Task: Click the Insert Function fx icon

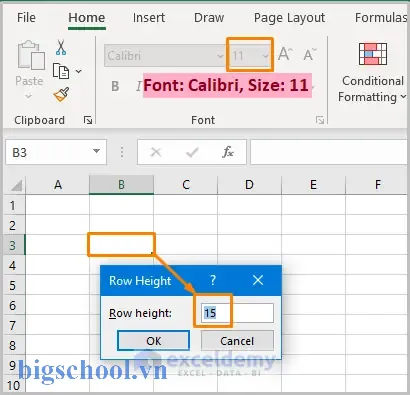Action: 228,152
